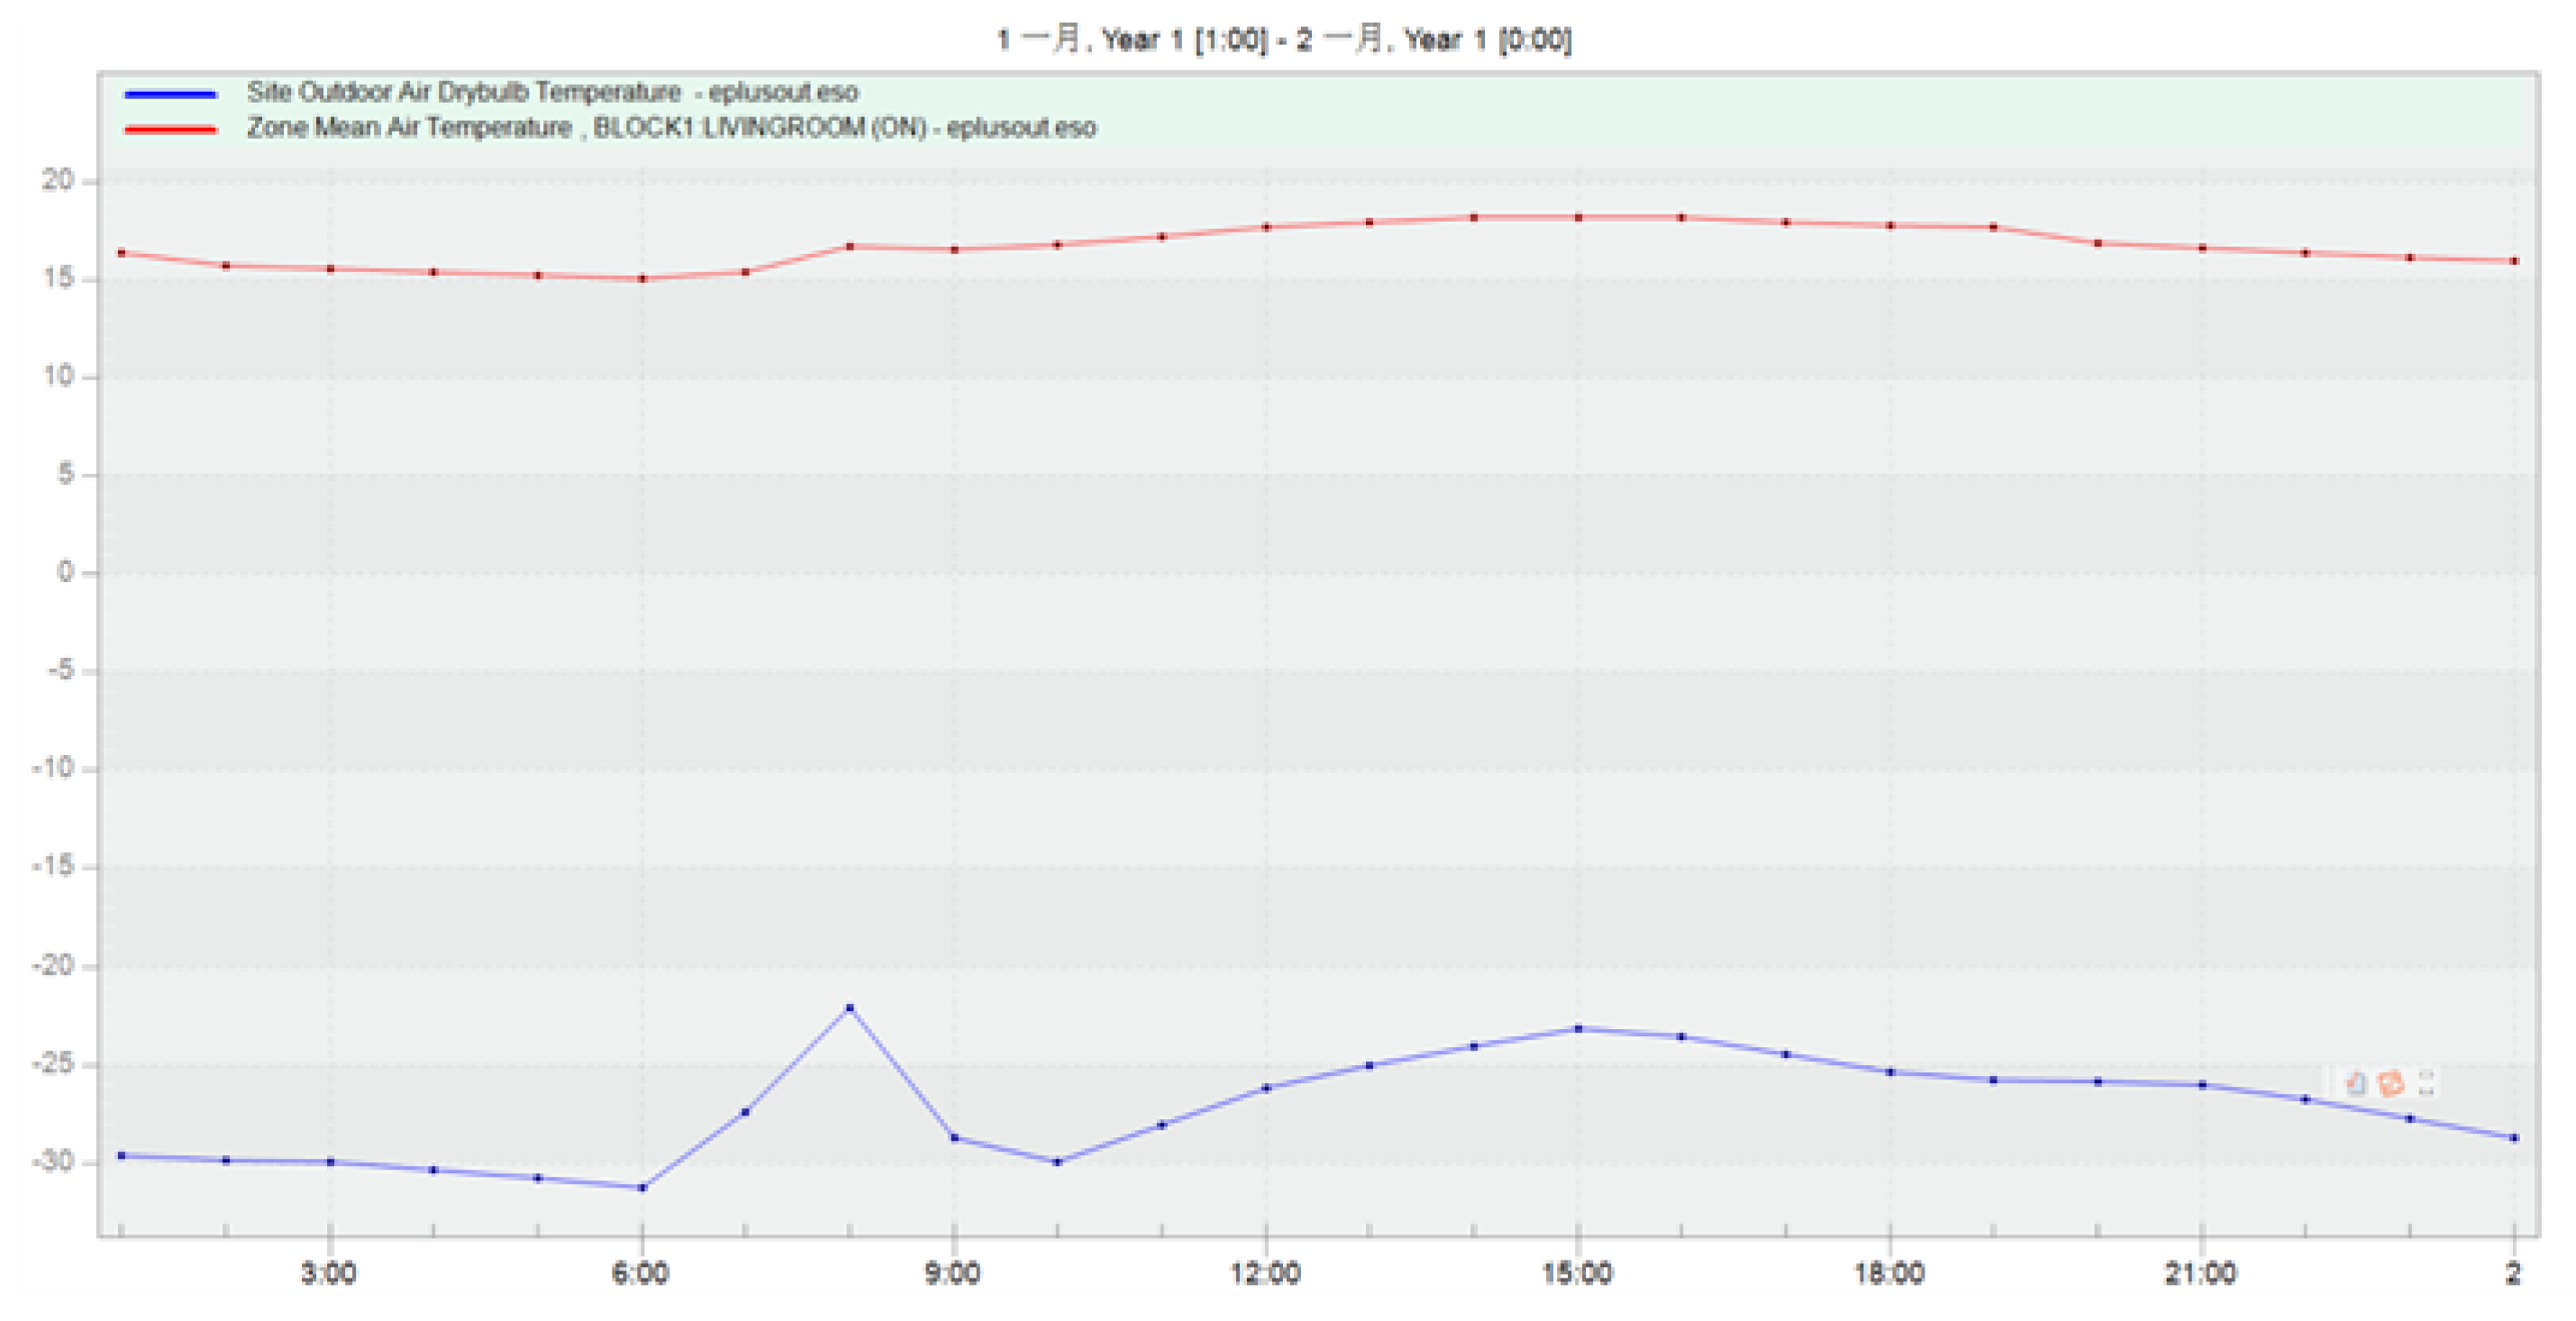Viewport: 2576px width, 1321px height.
Task: Click the orange palette icon in the floating toolbar
Action: (2391, 1083)
